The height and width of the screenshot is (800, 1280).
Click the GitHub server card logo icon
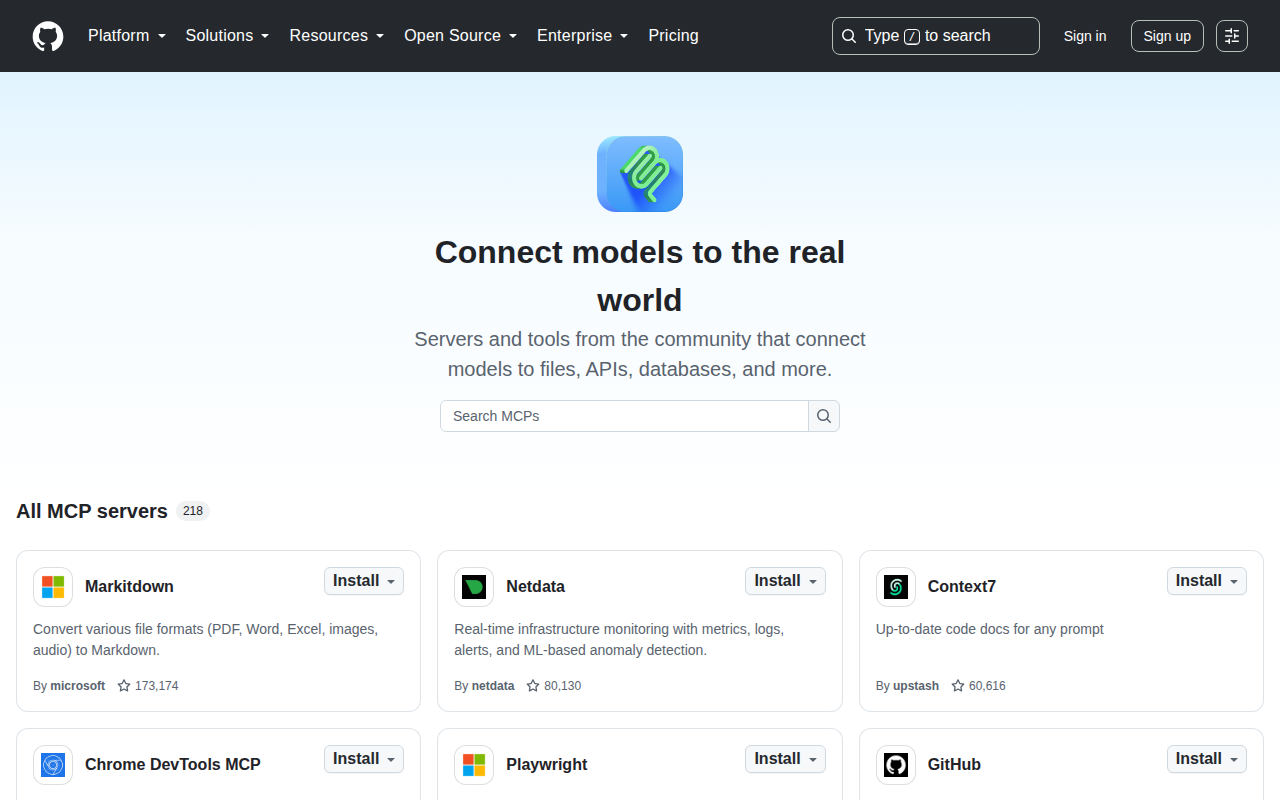896,765
